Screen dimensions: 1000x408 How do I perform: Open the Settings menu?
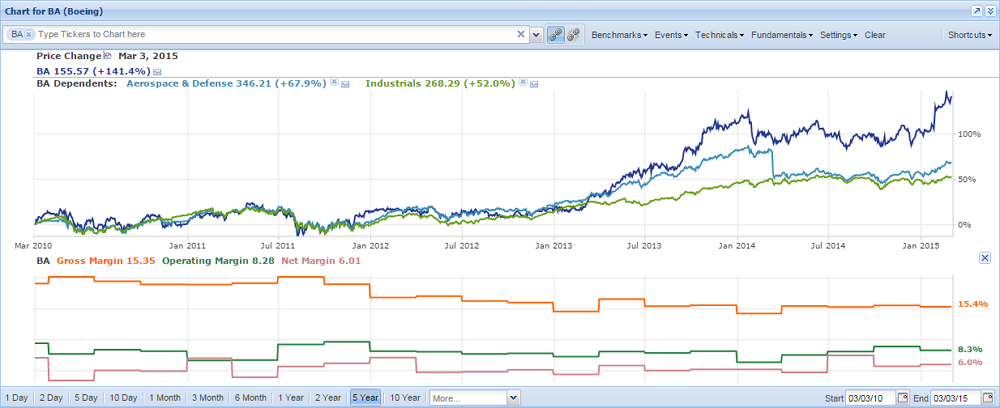pos(838,35)
